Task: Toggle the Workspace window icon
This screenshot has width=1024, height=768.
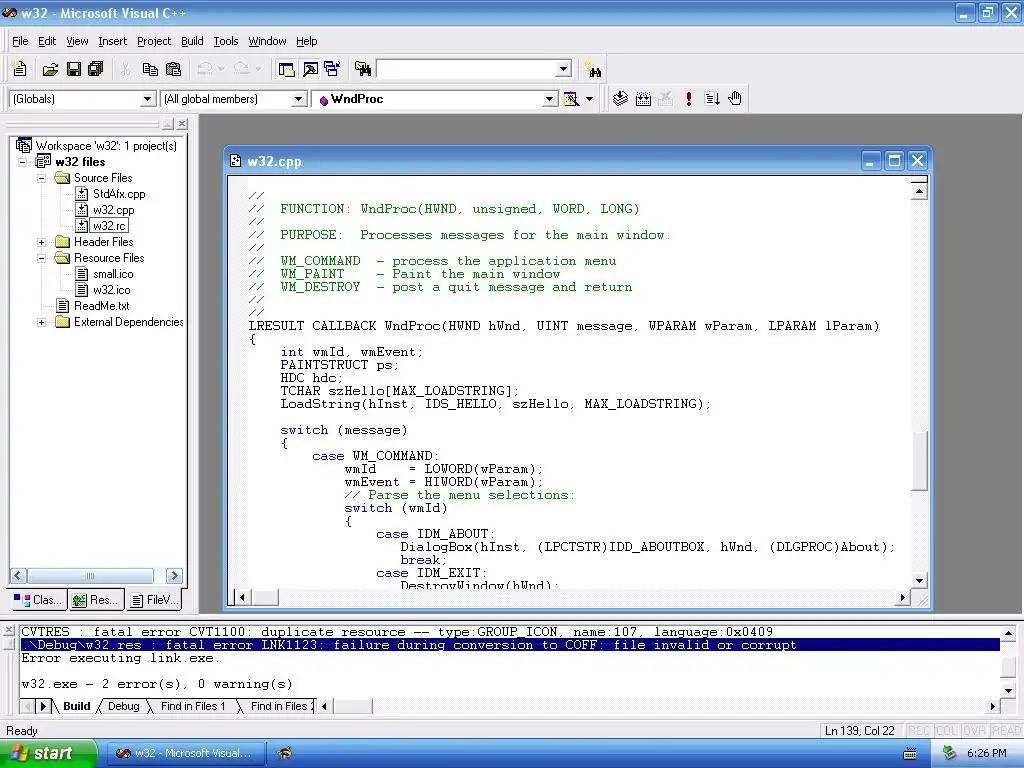Action: click(286, 69)
